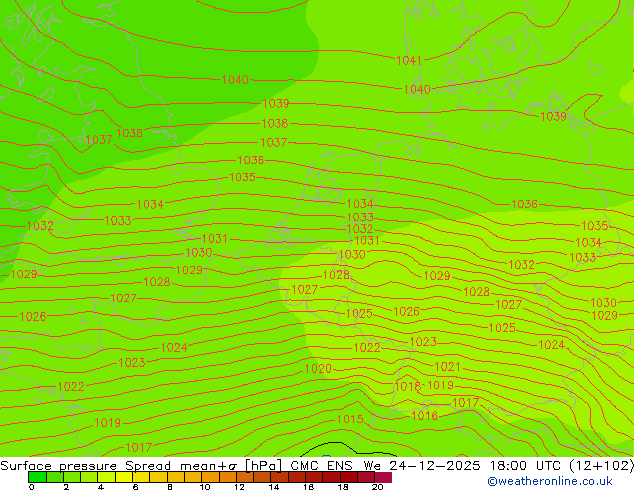
Task: Click the date '24-12-2025' in the title
Action: [435, 466]
